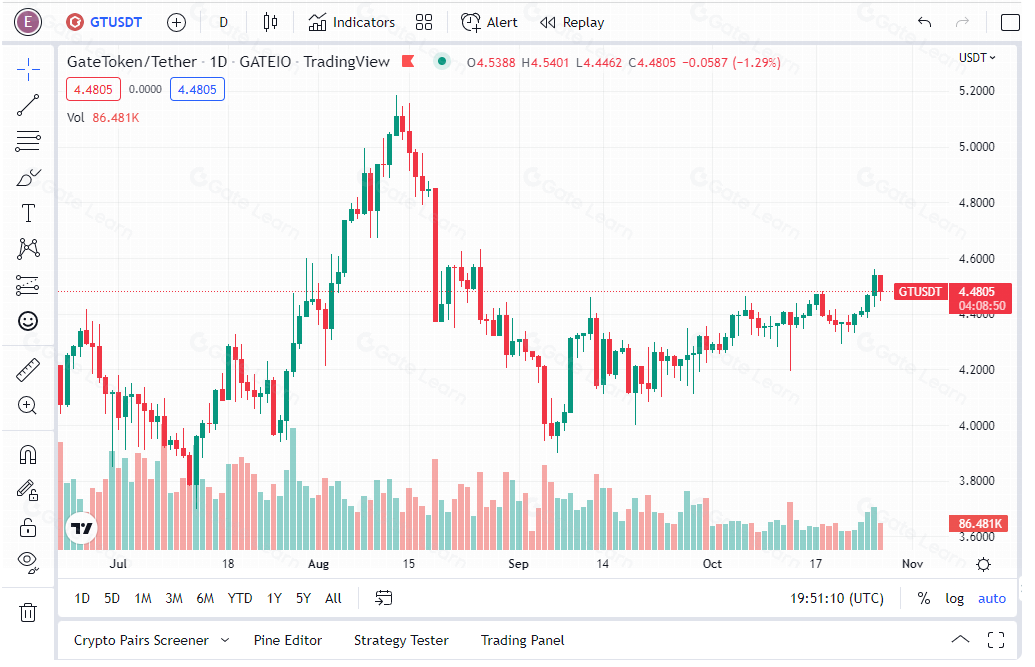Toggle lock all drawing tools
This screenshot has width=1035, height=667.
tap(28, 528)
